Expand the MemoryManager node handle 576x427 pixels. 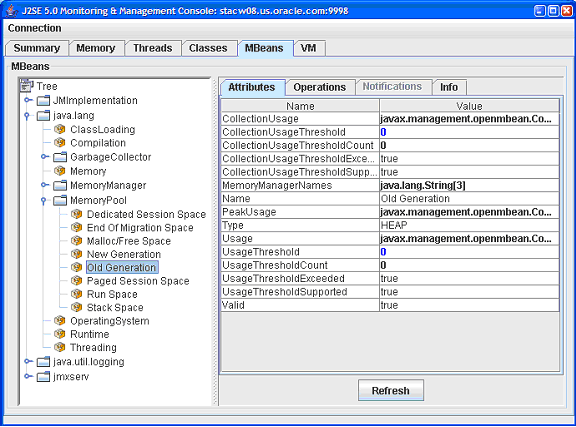[x=44, y=185]
